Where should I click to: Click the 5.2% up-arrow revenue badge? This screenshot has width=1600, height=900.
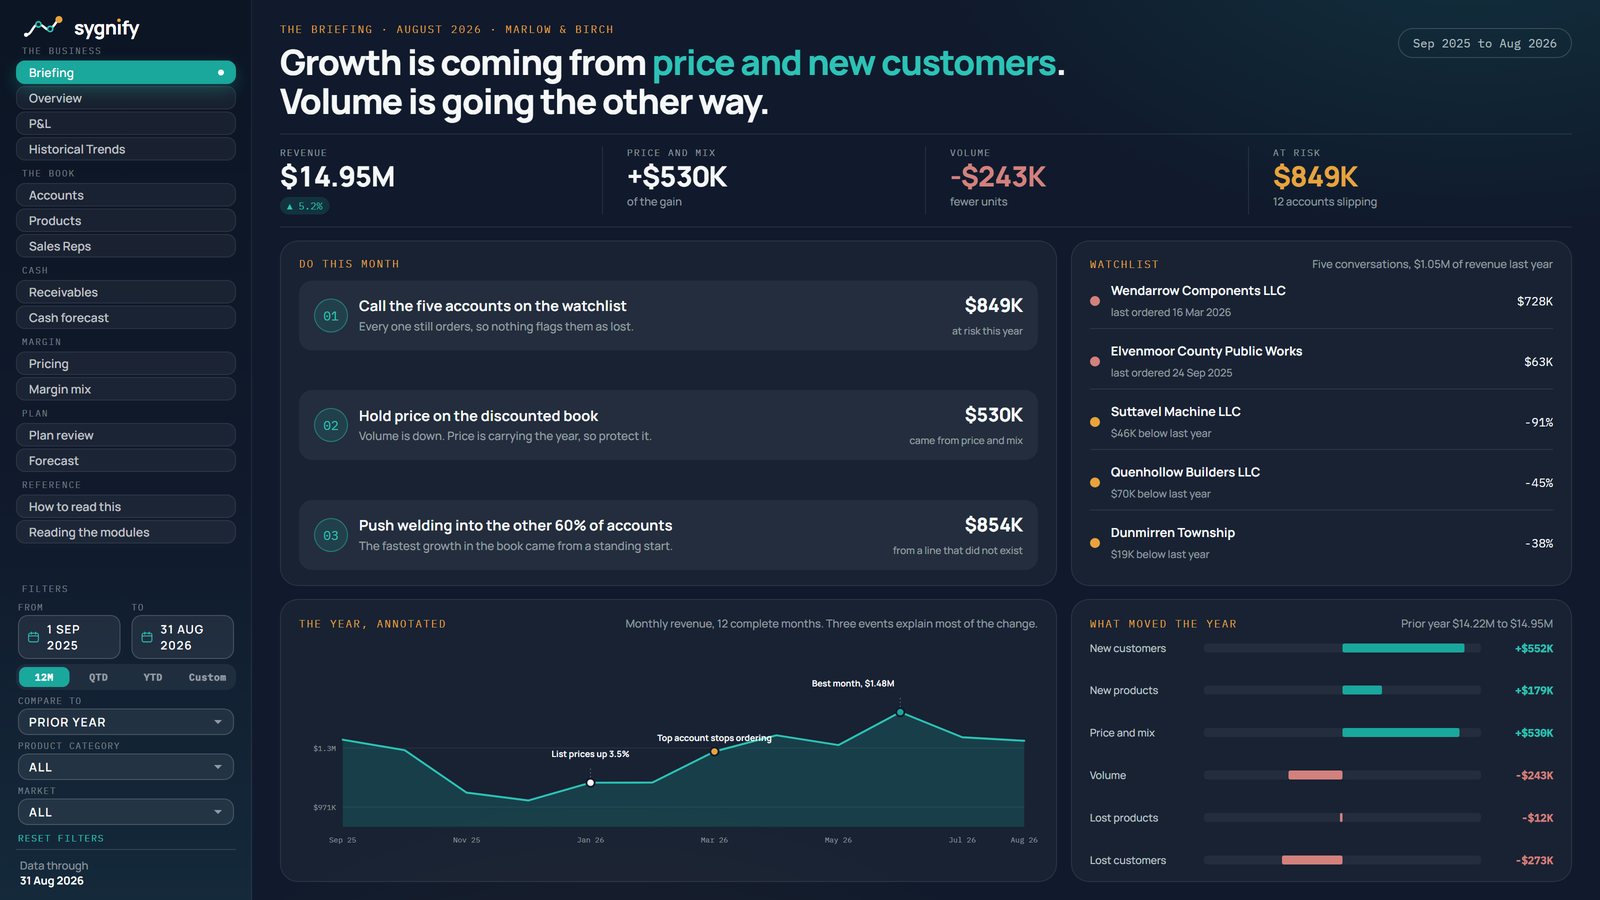[305, 206]
